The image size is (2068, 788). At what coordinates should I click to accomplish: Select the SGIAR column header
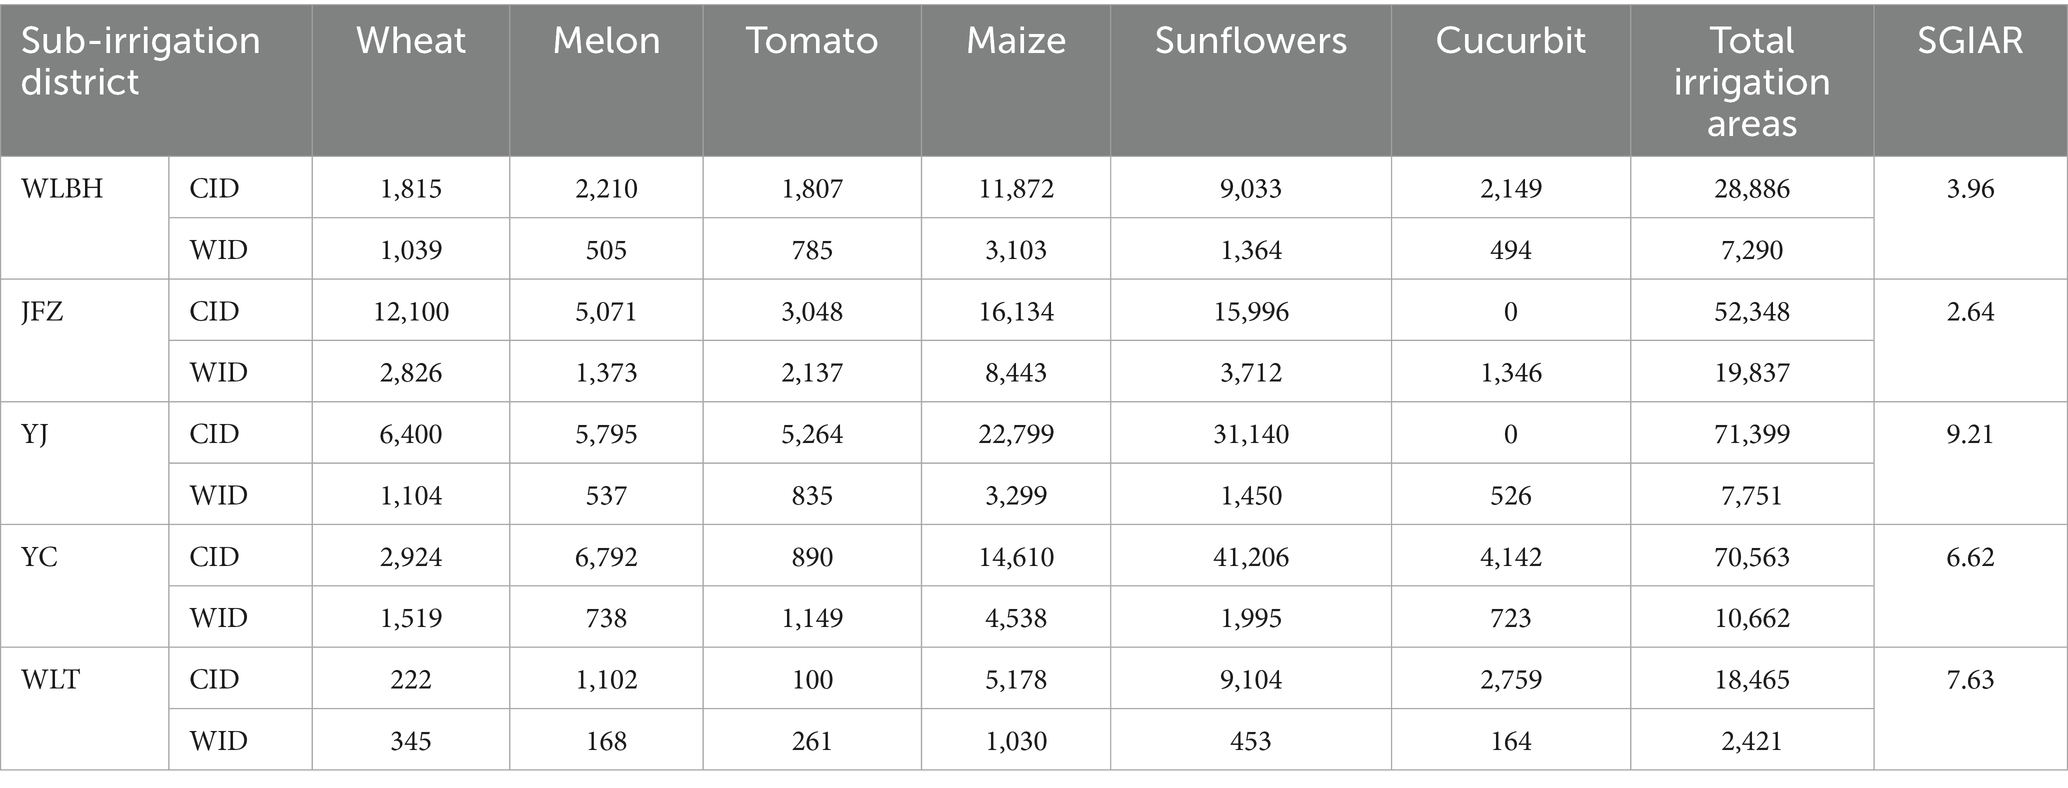point(1969,41)
